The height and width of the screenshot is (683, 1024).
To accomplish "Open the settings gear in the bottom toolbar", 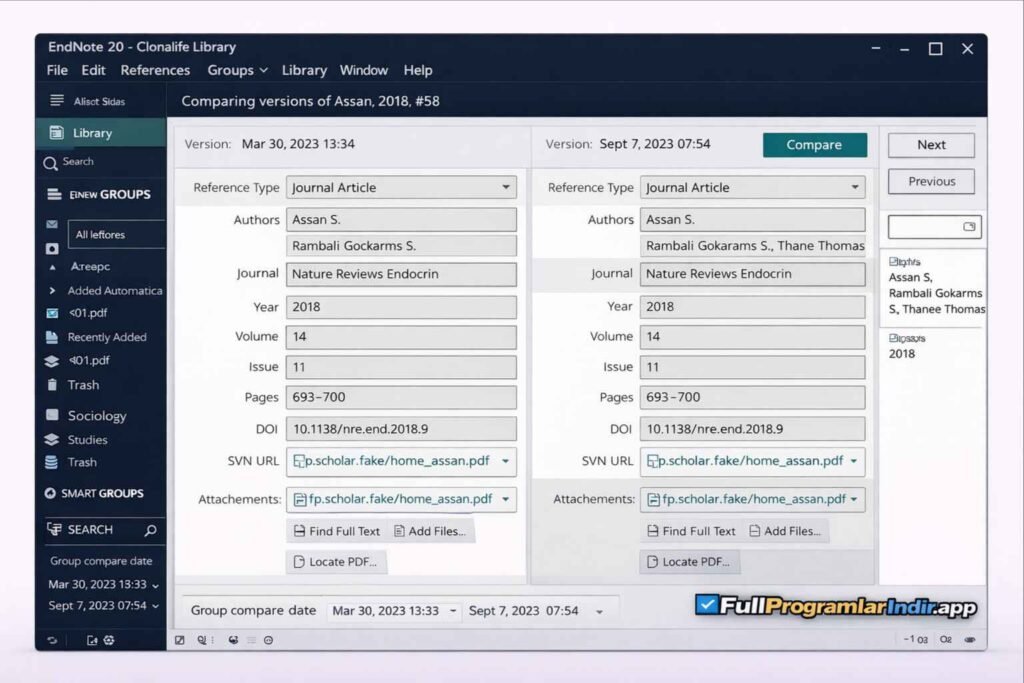I will [110, 640].
